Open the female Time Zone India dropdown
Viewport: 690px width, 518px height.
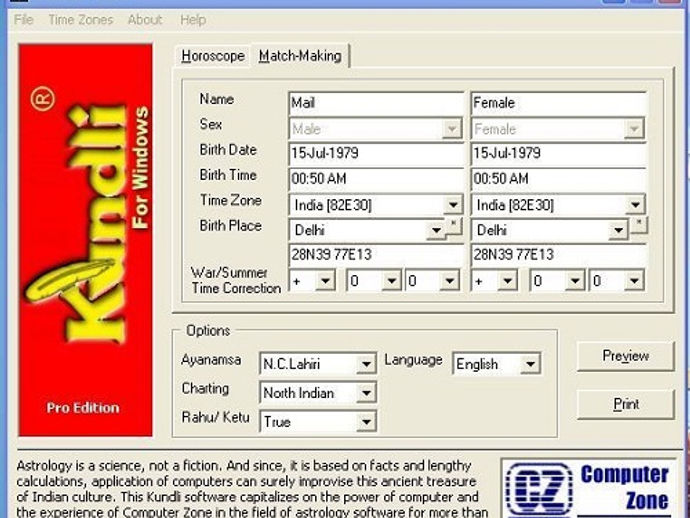click(x=558, y=205)
